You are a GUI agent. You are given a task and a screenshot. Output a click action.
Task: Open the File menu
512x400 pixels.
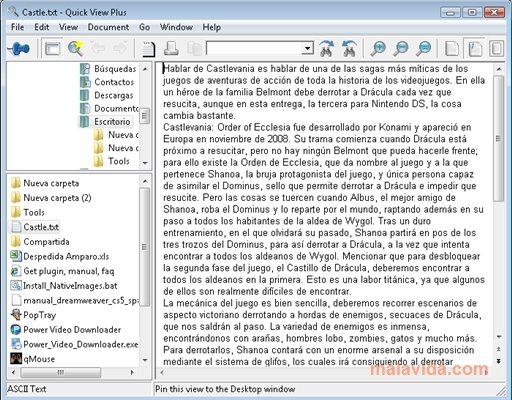point(17,27)
